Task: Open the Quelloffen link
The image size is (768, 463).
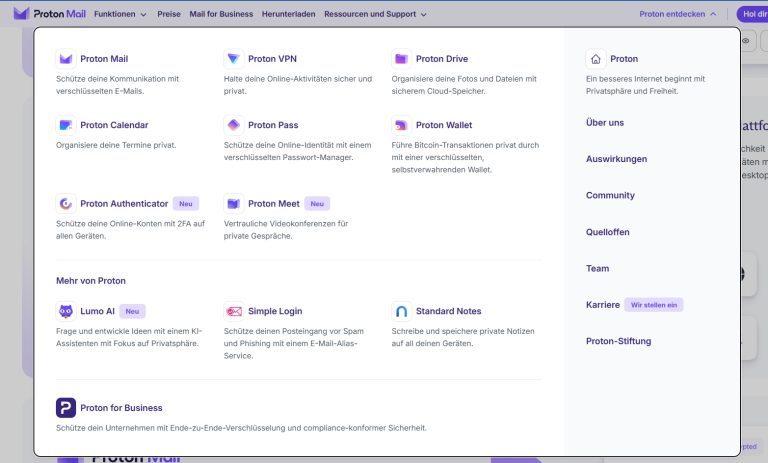Action: [607, 232]
